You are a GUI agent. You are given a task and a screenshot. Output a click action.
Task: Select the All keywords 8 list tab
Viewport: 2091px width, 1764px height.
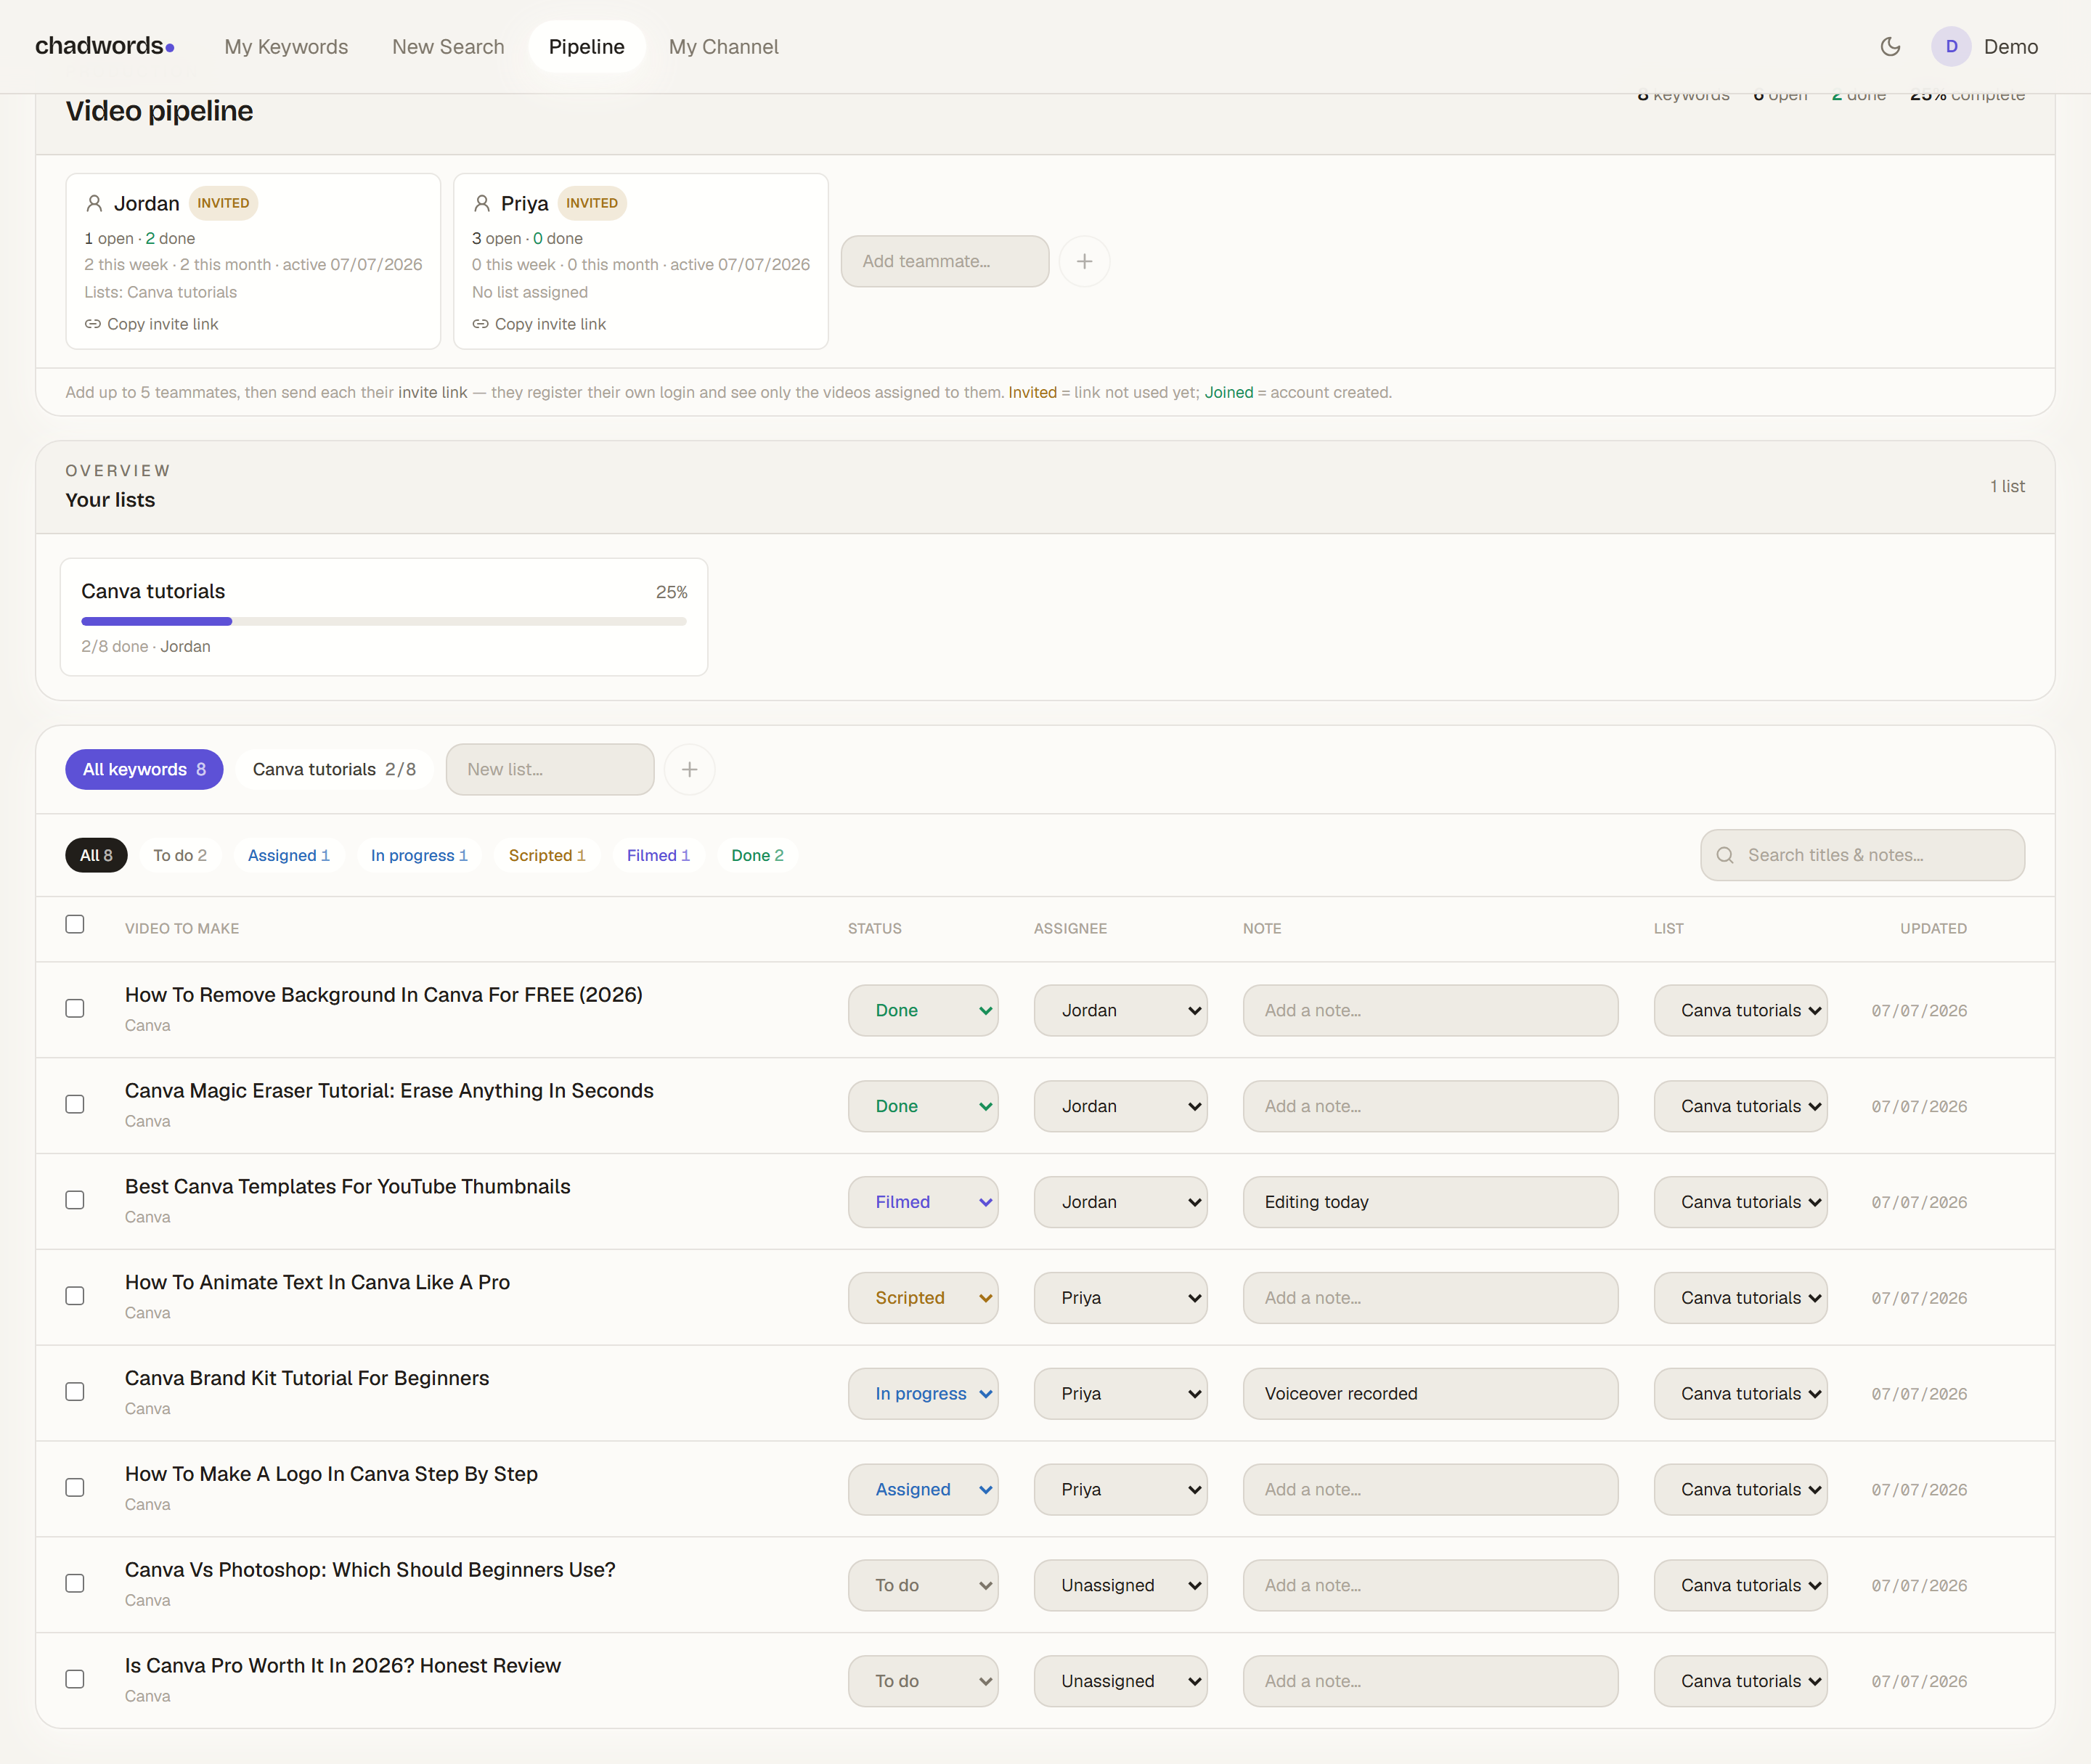pyautogui.click(x=144, y=769)
